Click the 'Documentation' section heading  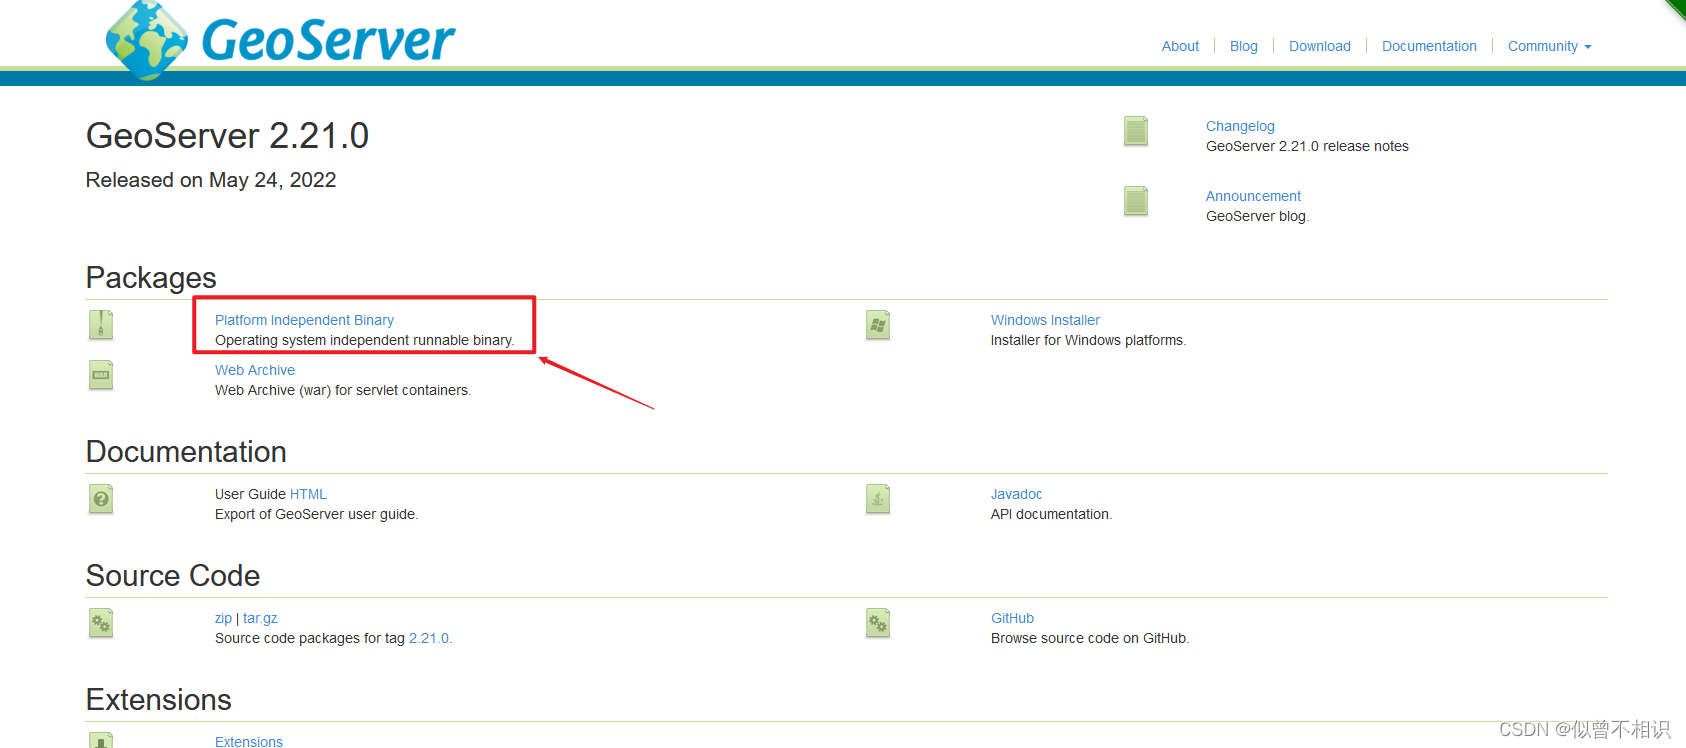(x=186, y=451)
